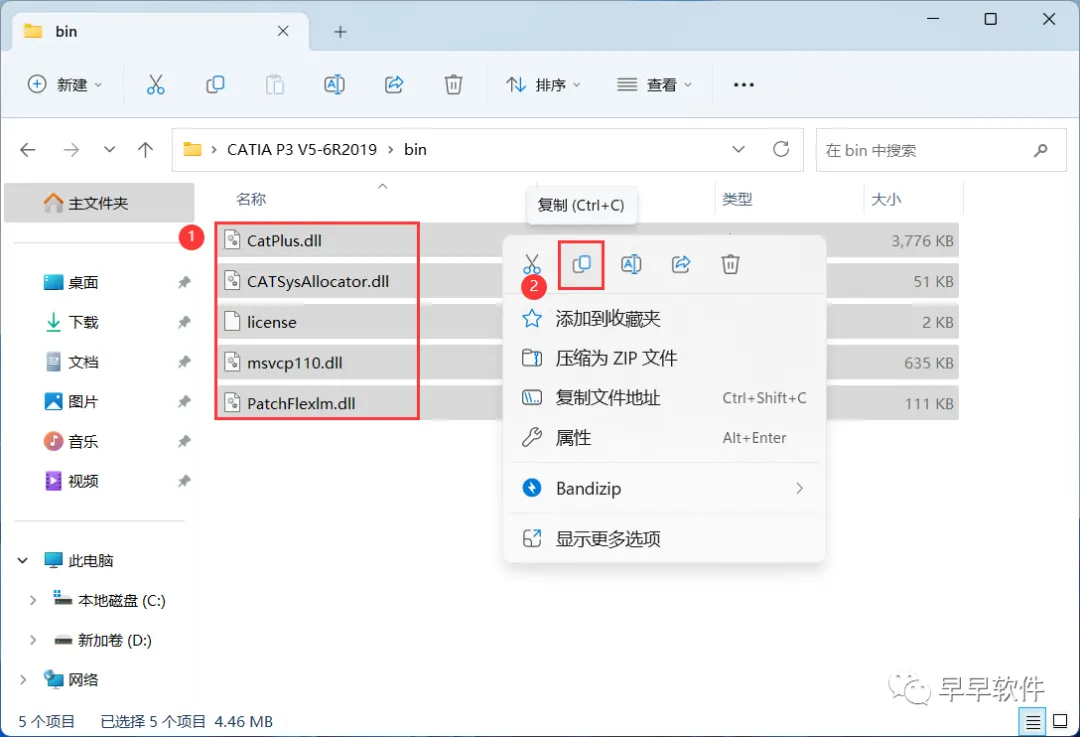Select the CATSysAllocator.dll file

click(x=318, y=281)
